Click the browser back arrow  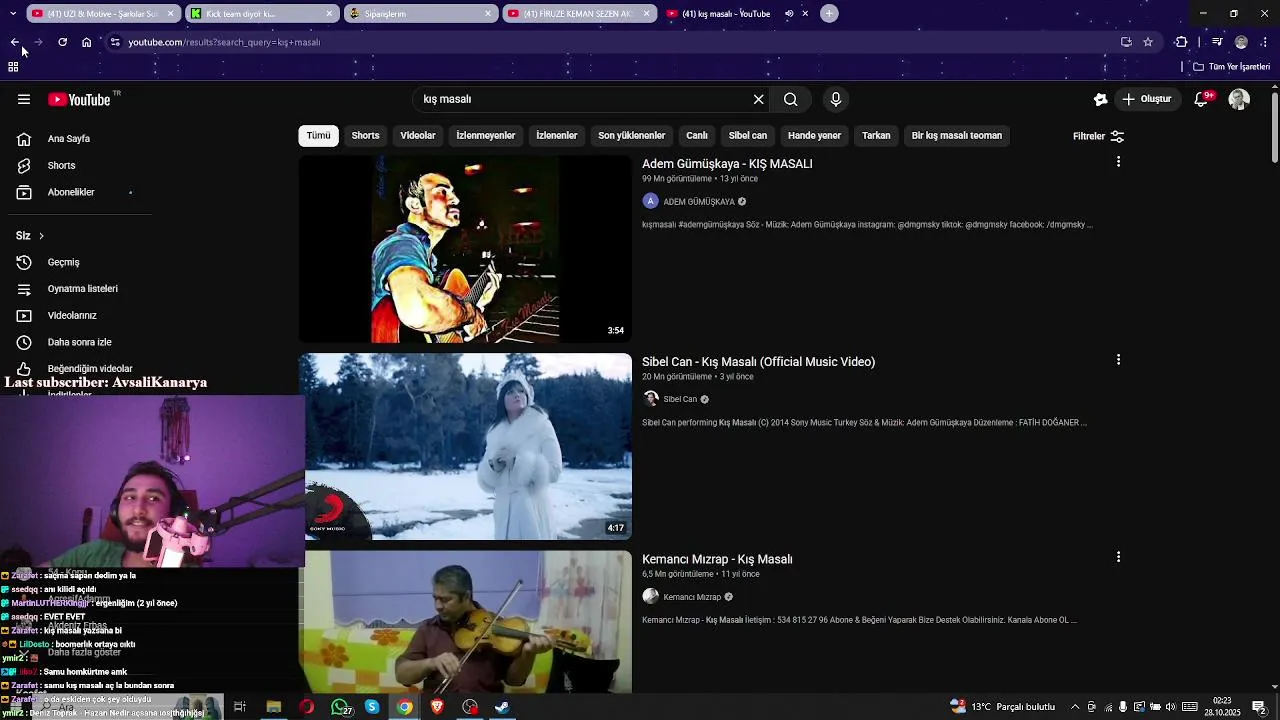pos(15,42)
